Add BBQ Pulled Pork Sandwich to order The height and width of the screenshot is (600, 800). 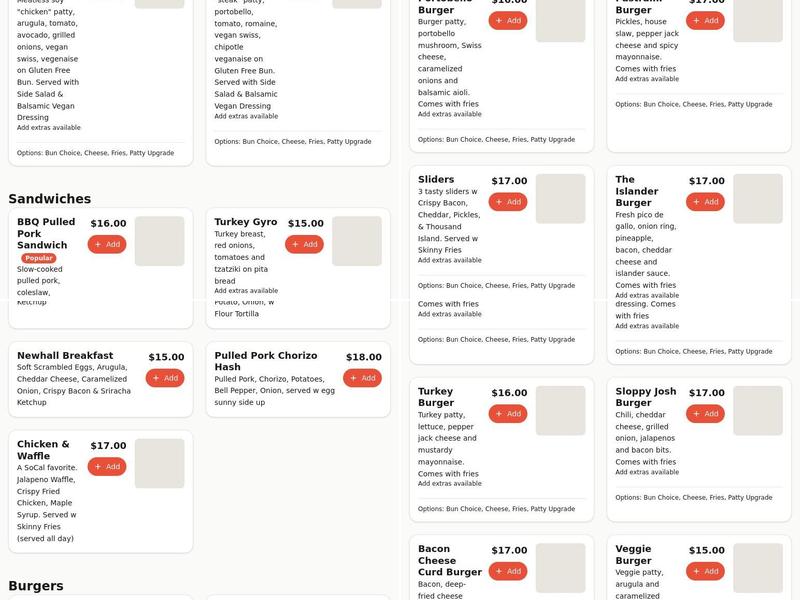(x=107, y=244)
